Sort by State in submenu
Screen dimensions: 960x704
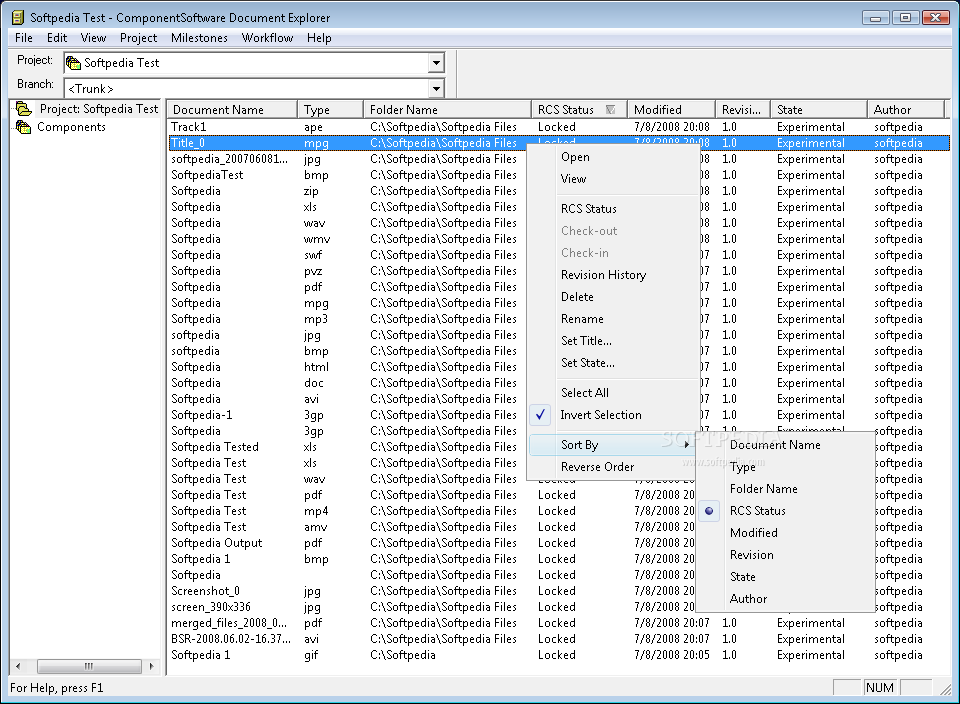[x=786, y=577]
